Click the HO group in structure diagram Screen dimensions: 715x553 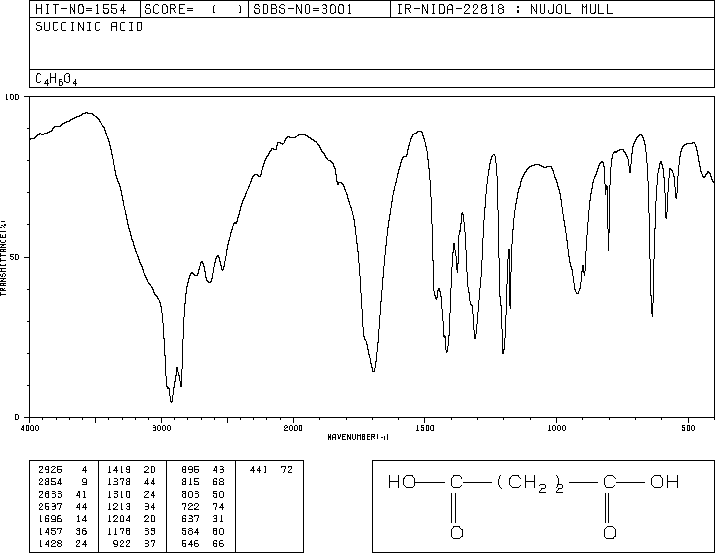pyautogui.click(x=402, y=482)
